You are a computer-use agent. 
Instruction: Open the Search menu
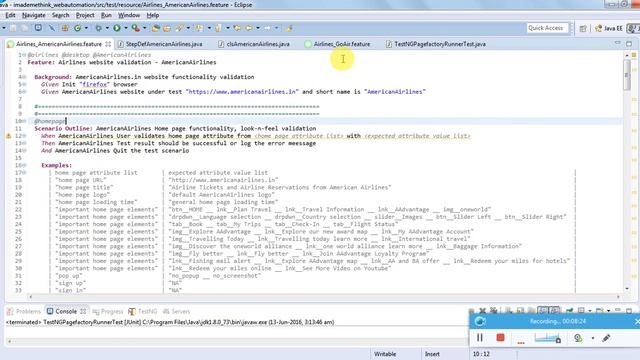(60, 15)
